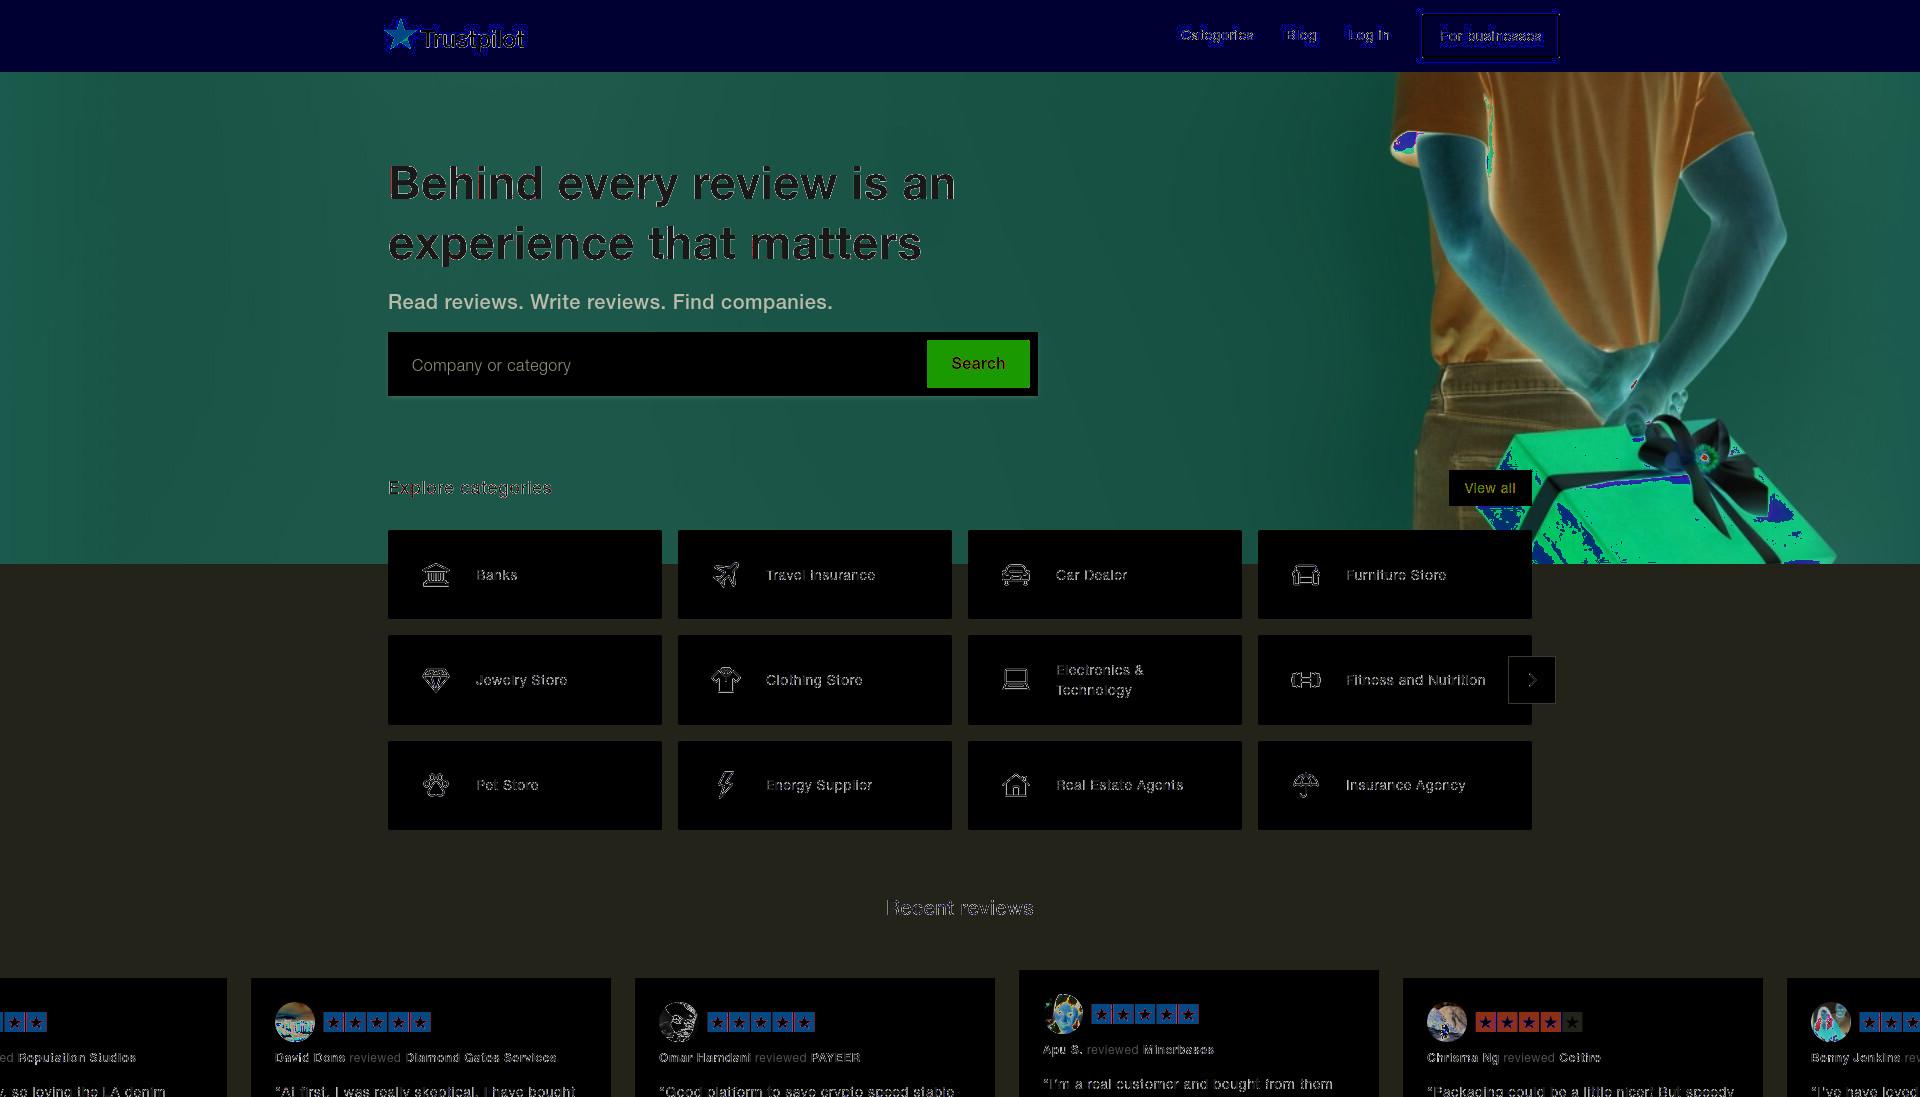Image resolution: width=1920 pixels, height=1097 pixels.
Task: Click star rating on Apu S. review
Action: click(x=1145, y=1014)
